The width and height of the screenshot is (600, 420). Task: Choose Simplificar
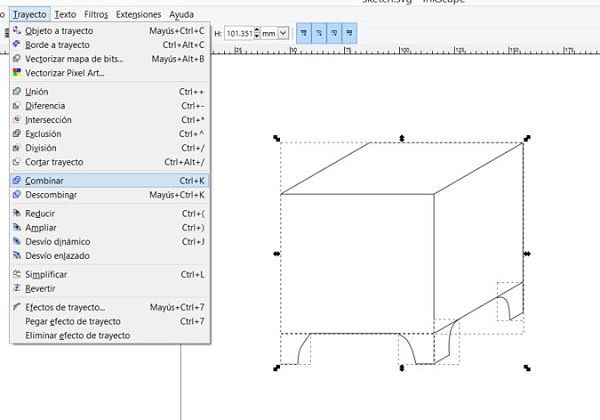click(110, 274)
